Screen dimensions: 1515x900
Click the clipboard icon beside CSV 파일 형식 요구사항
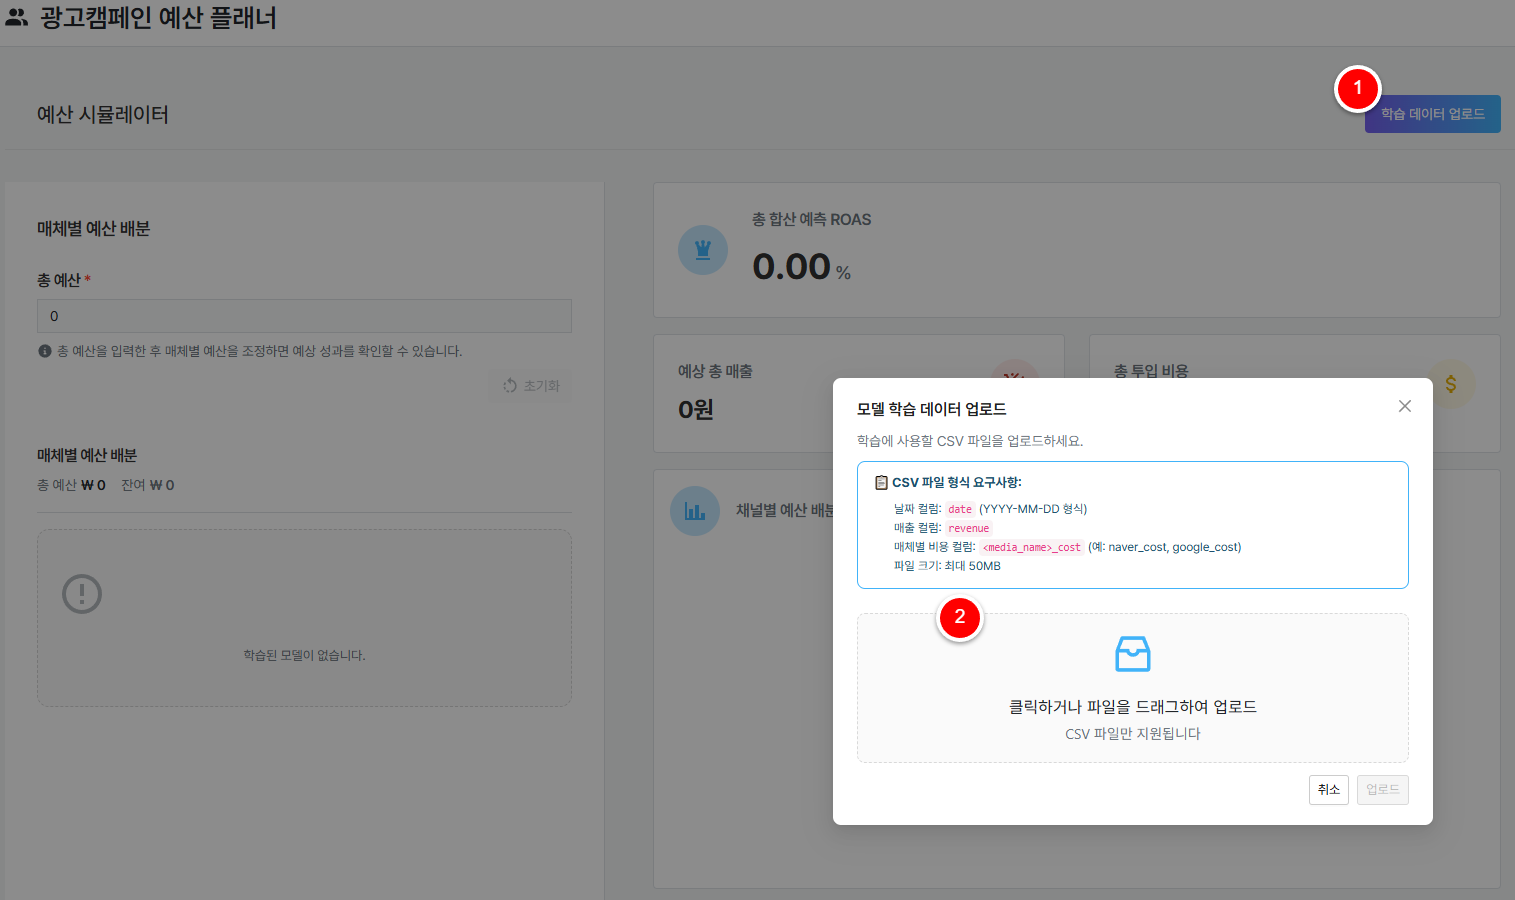pos(881,483)
